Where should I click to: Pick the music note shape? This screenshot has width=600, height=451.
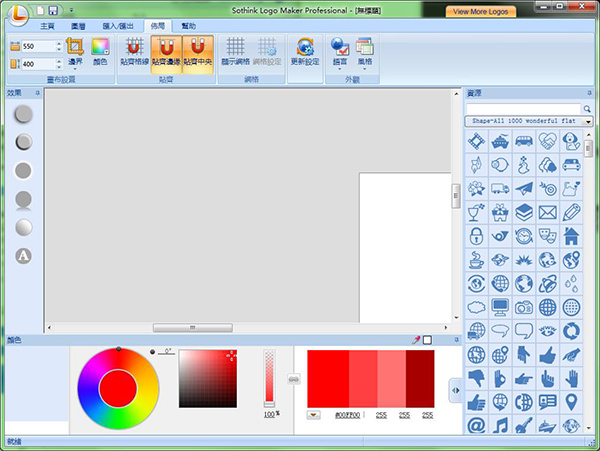(500, 425)
